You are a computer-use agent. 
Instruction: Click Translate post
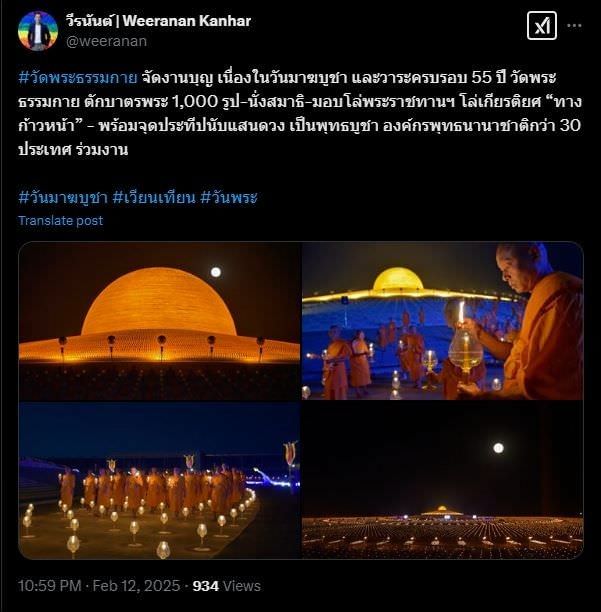[x=60, y=221]
